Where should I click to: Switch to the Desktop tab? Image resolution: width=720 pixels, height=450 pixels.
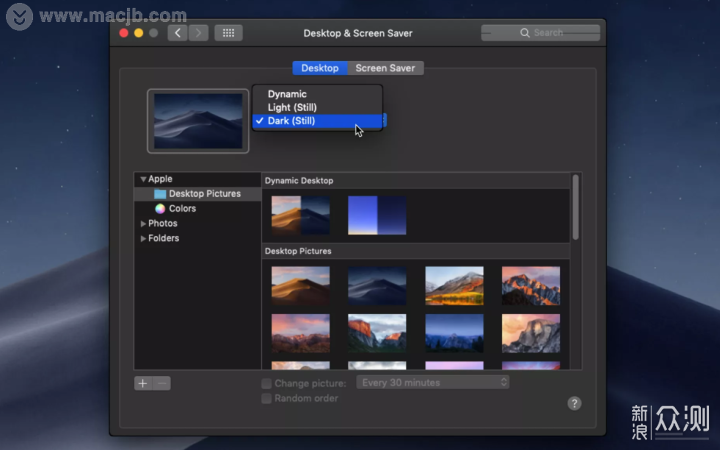point(320,68)
